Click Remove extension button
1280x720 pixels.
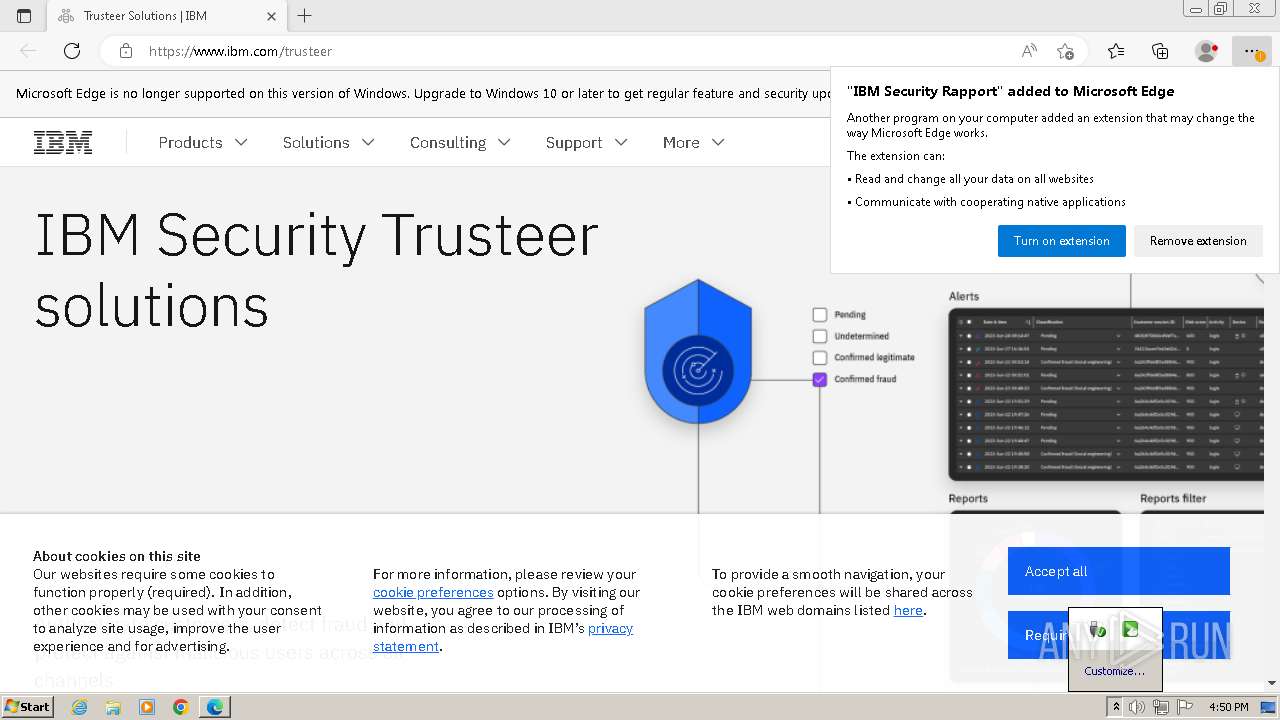1198,241
